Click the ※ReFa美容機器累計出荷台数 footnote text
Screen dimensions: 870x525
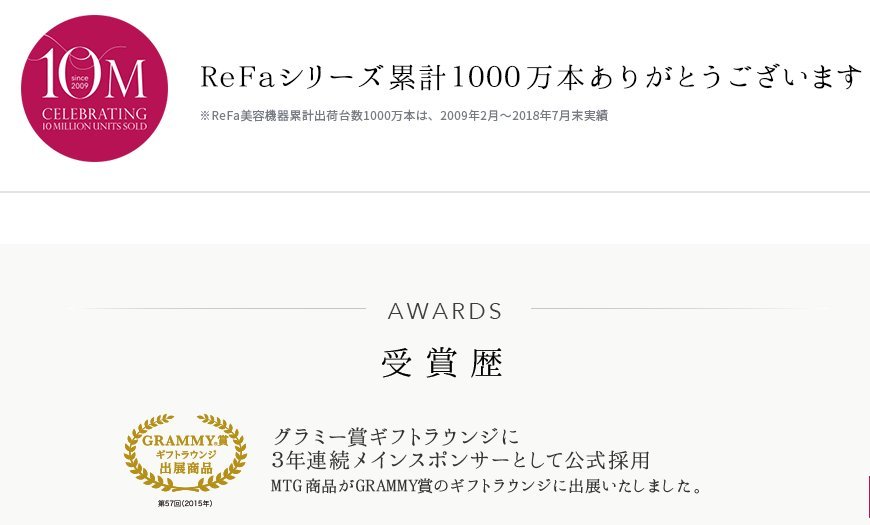(404, 115)
